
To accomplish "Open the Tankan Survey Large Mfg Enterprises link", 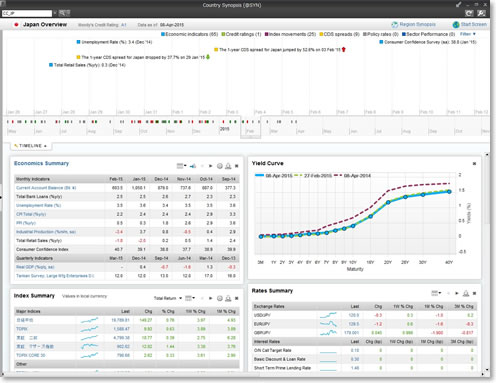I will 55,276.
